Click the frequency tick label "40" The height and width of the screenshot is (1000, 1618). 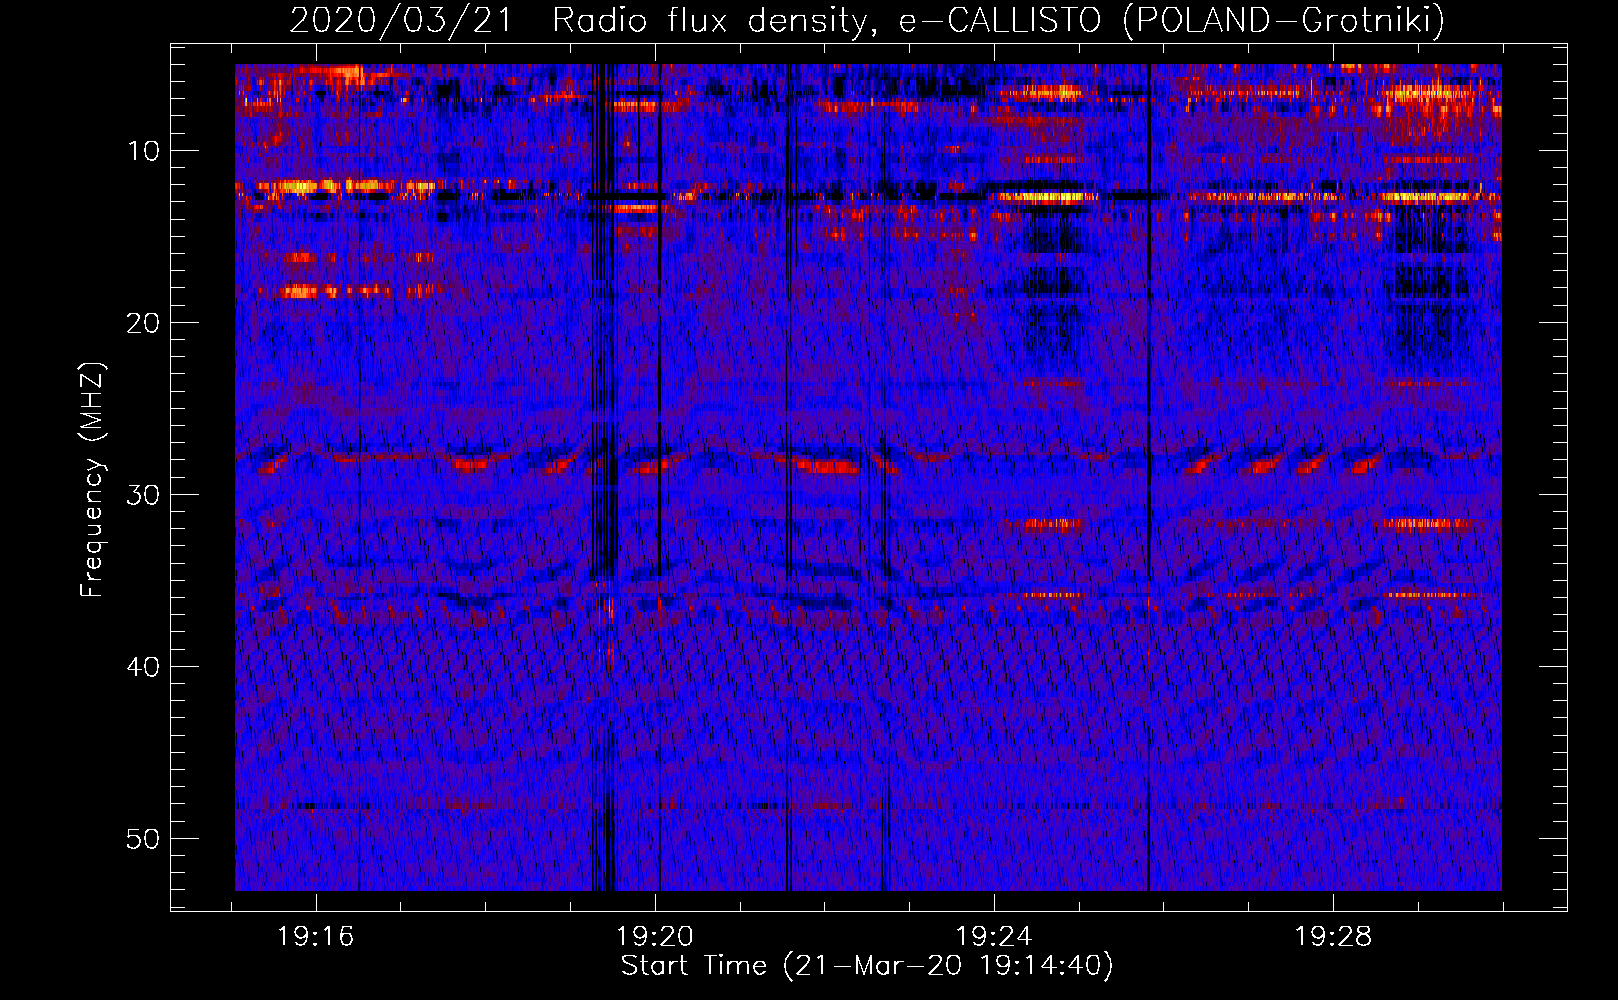point(143,667)
